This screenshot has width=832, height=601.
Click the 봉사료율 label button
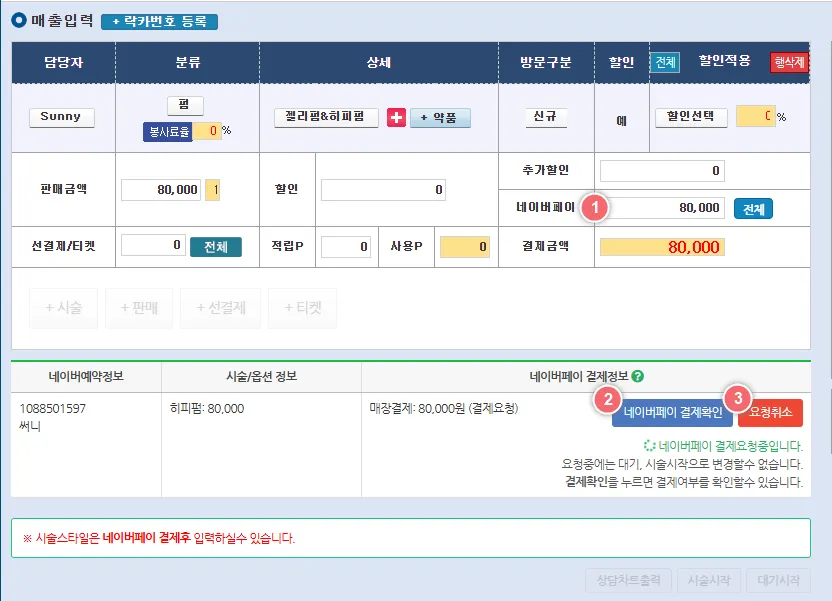click(168, 131)
